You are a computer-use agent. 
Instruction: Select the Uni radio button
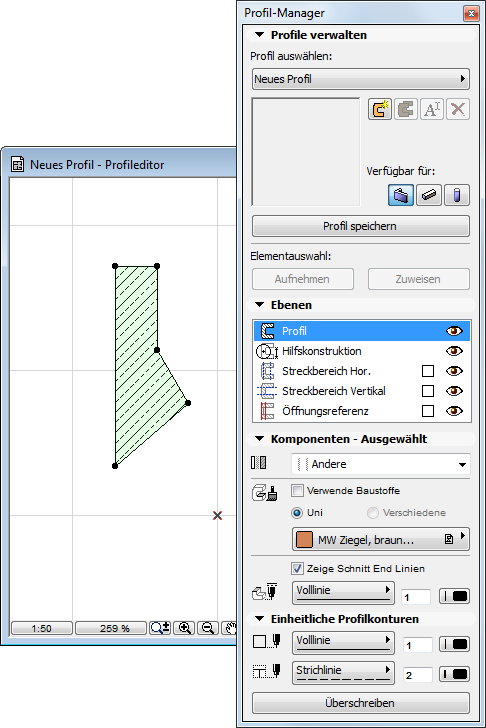(297, 513)
